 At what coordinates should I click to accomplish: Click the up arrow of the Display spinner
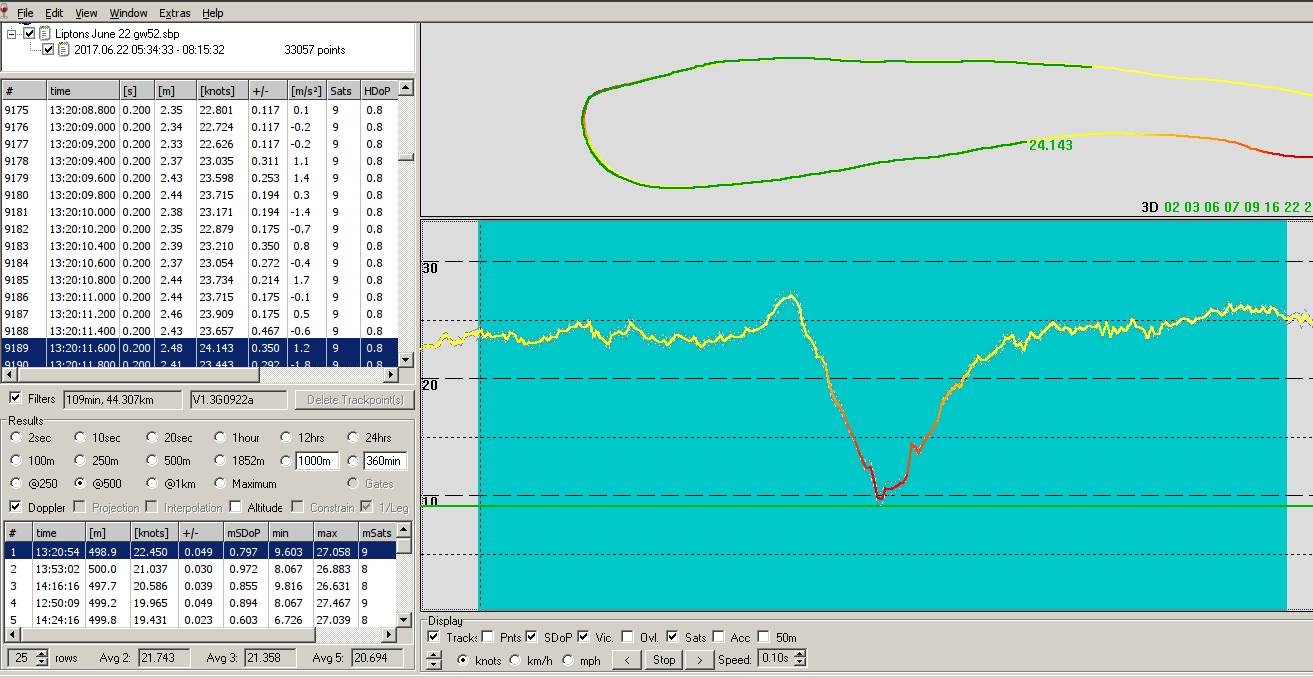click(x=433, y=654)
